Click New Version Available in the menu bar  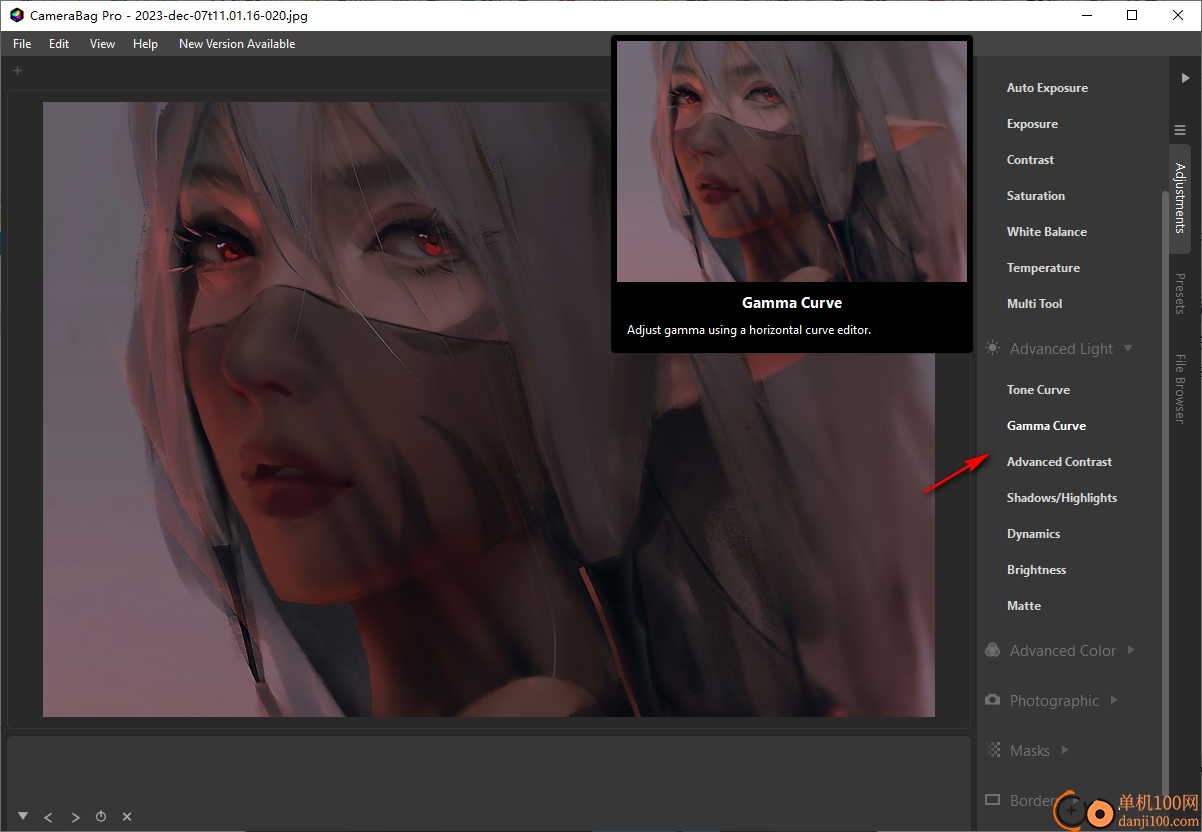click(x=237, y=44)
